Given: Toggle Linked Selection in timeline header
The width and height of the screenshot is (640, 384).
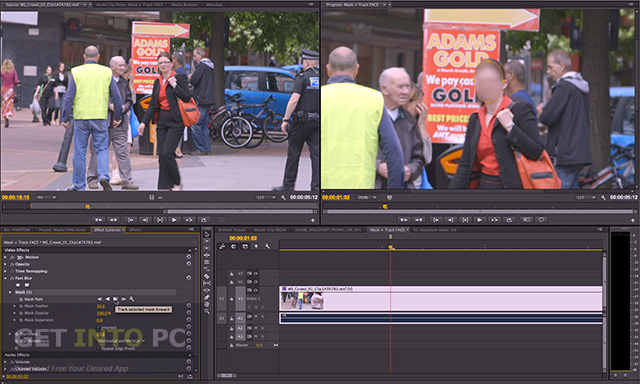Looking at the screenshot, I should (244, 246).
